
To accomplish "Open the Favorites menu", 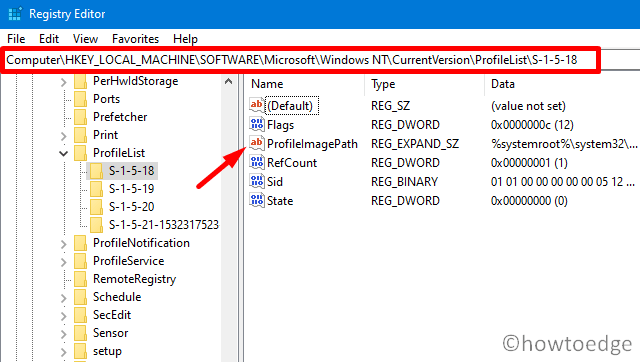I will click(136, 39).
